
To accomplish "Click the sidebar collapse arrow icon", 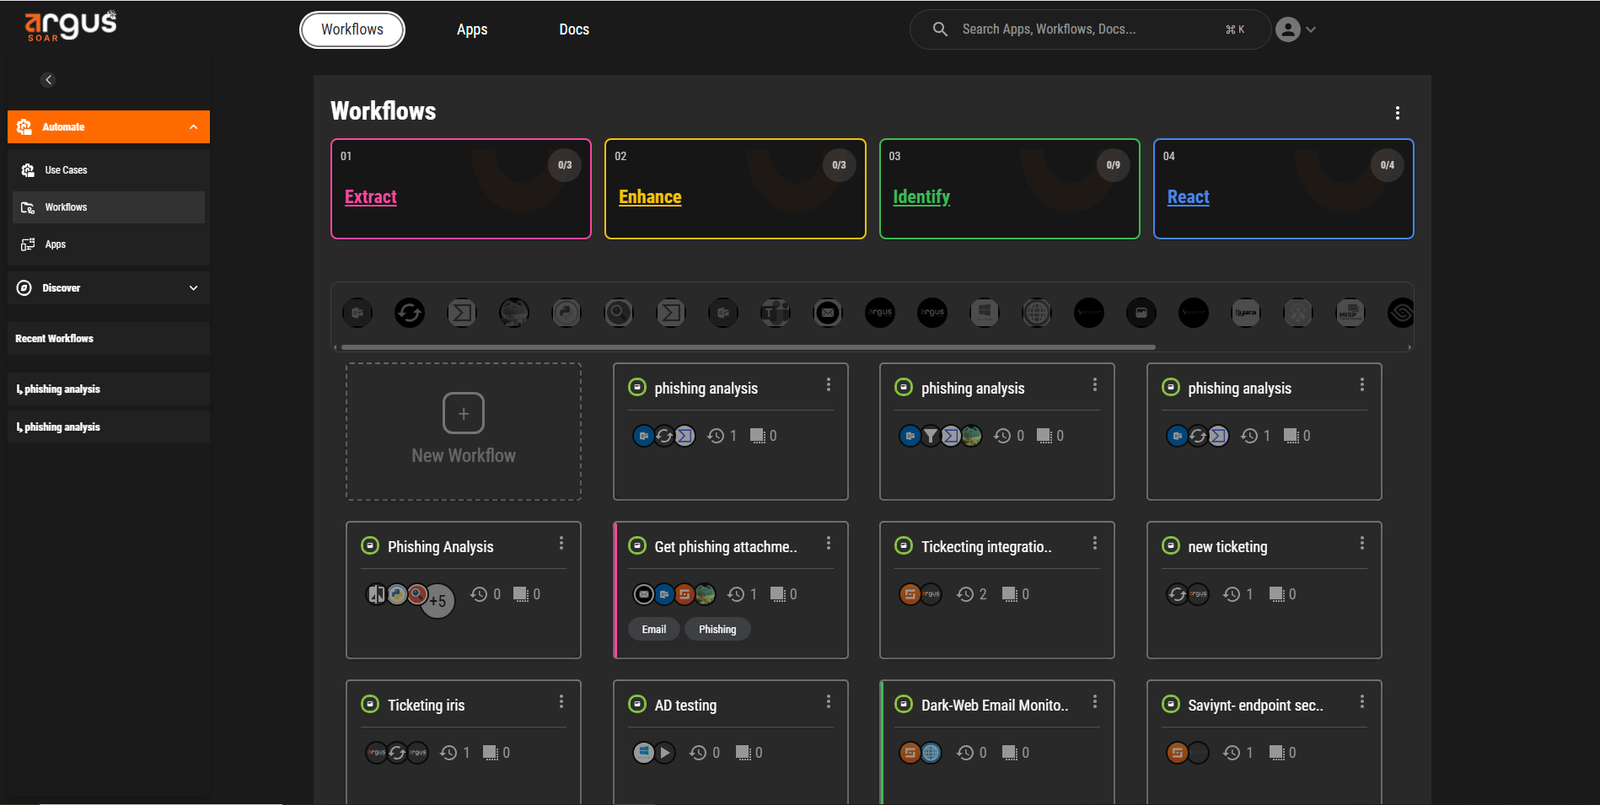I will [48, 80].
